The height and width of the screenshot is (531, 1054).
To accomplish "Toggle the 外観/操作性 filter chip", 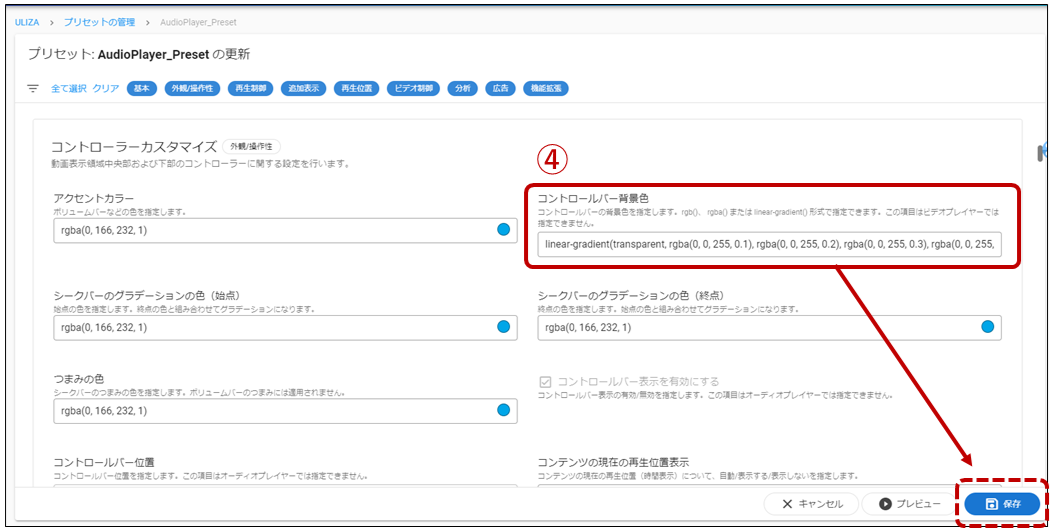I will [x=190, y=88].
